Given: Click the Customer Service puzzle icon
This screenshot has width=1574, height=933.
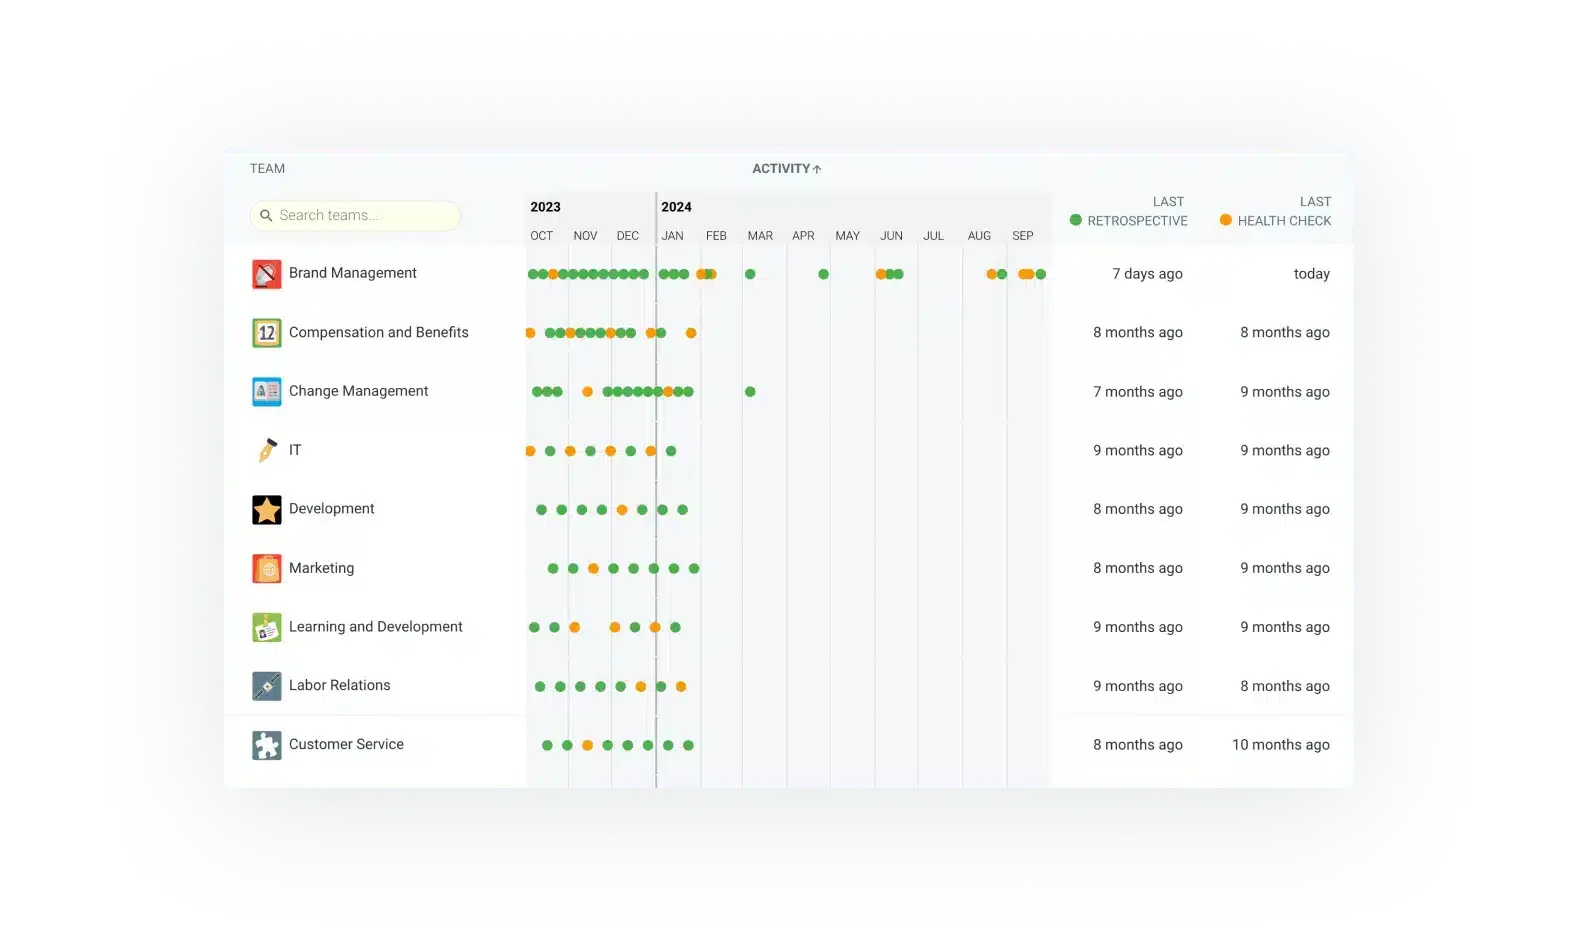Looking at the screenshot, I should [x=266, y=745].
